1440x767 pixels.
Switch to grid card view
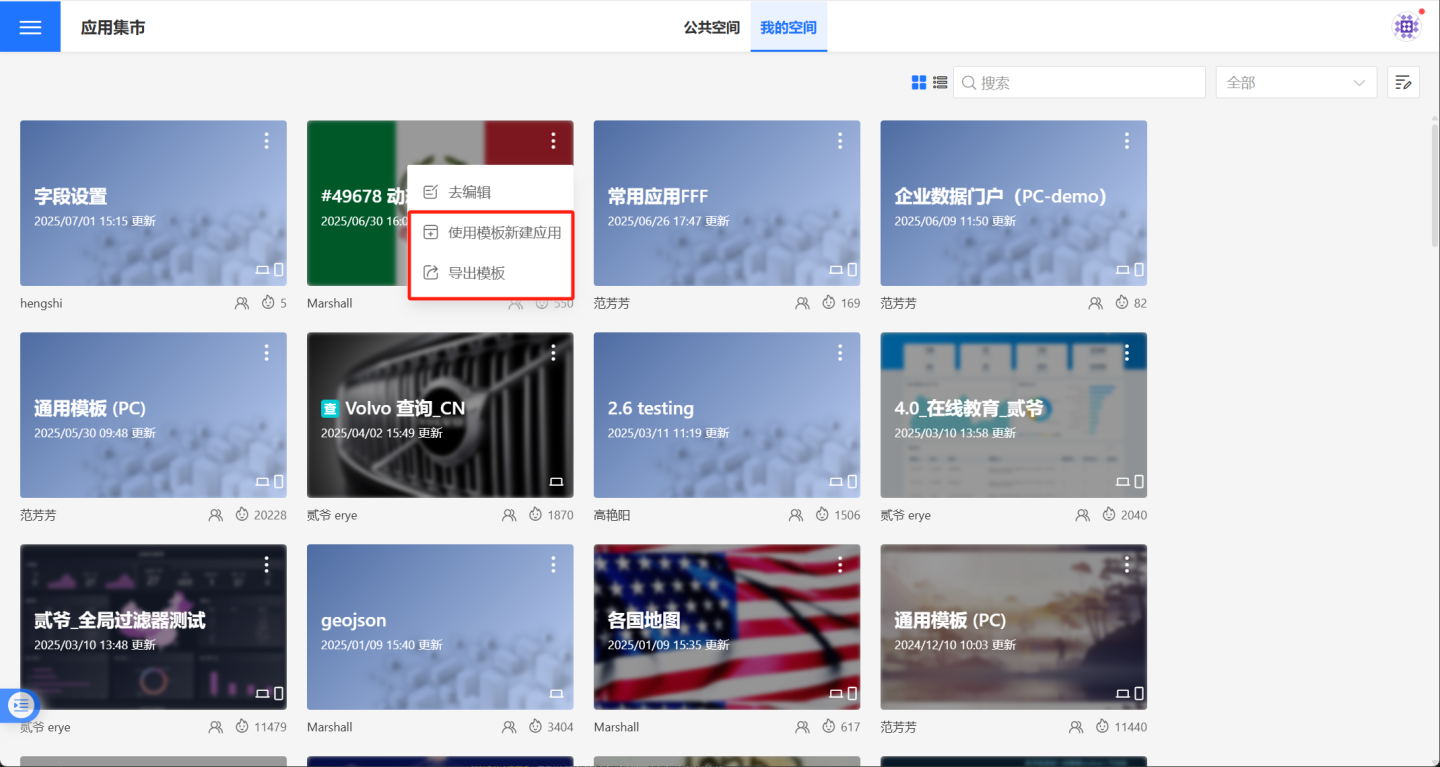pyautogui.click(x=919, y=83)
